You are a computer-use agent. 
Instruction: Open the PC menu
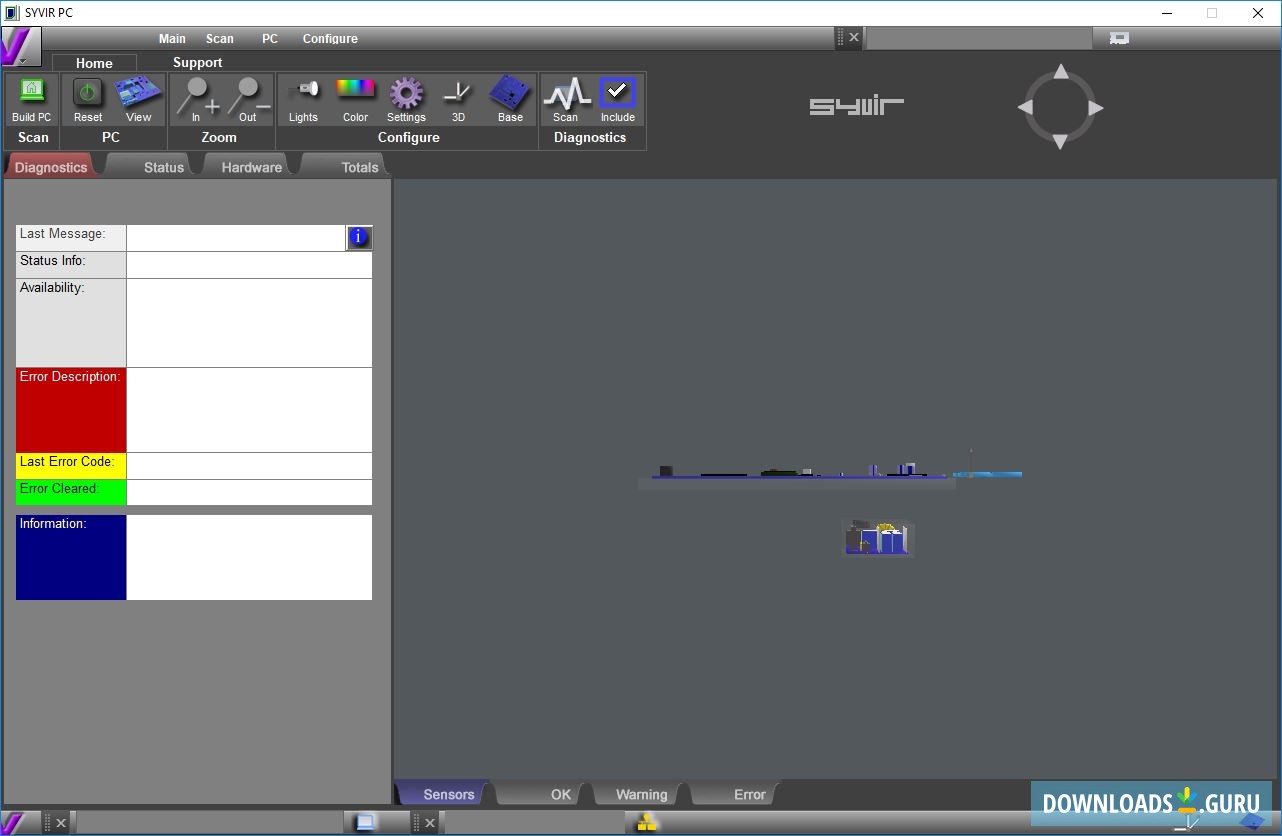coord(270,39)
